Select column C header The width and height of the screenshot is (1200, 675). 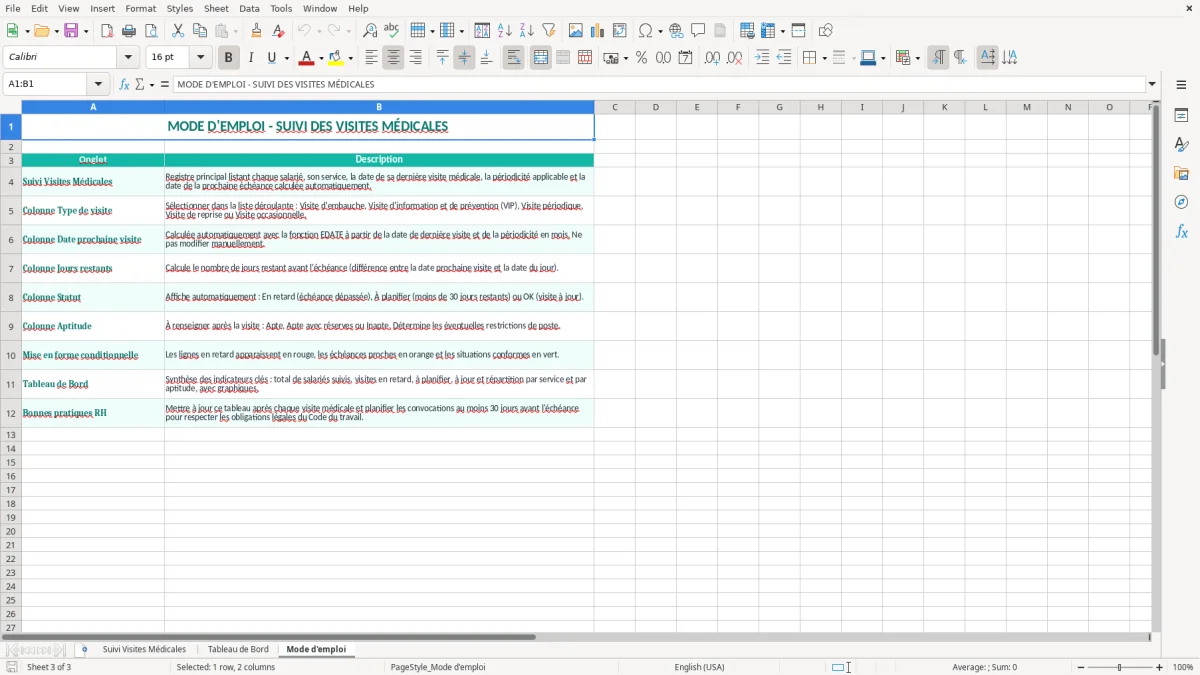(615, 107)
